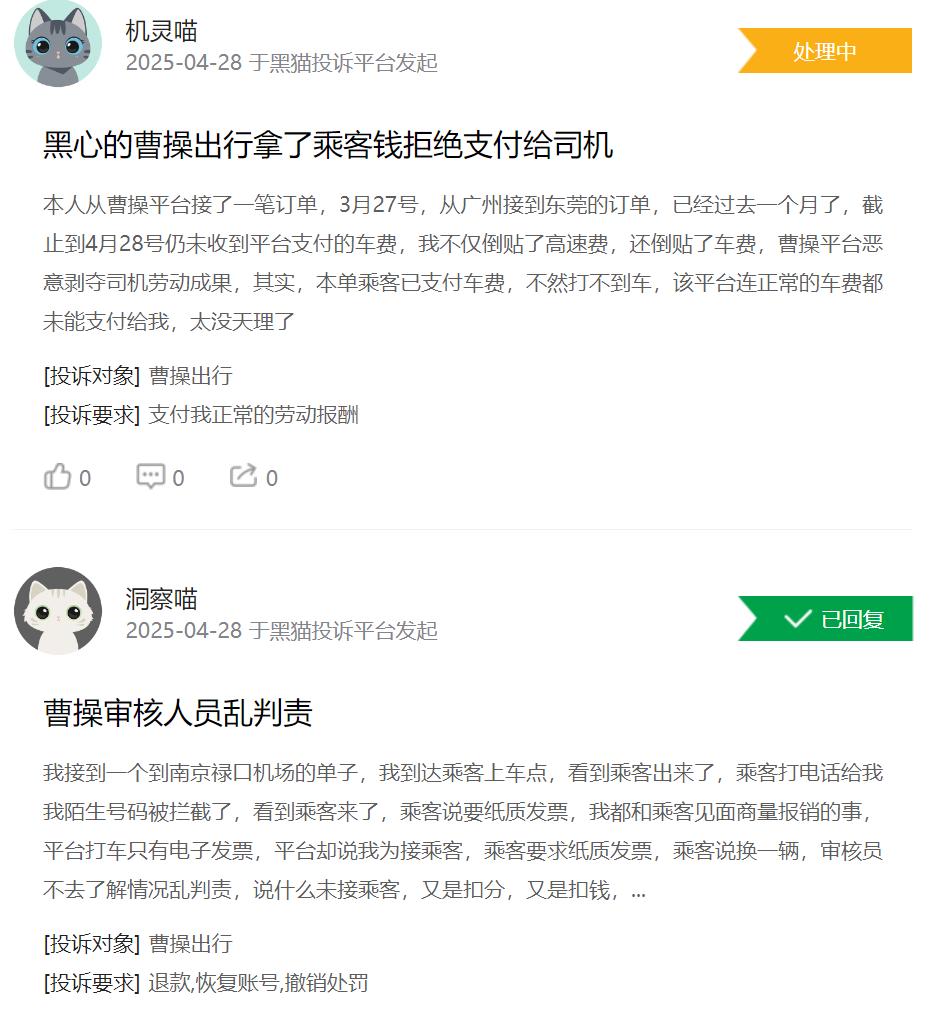This screenshot has height=1013, width=933.
Task: Click username 机灵喵
Action: pyautogui.click(x=162, y=31)
